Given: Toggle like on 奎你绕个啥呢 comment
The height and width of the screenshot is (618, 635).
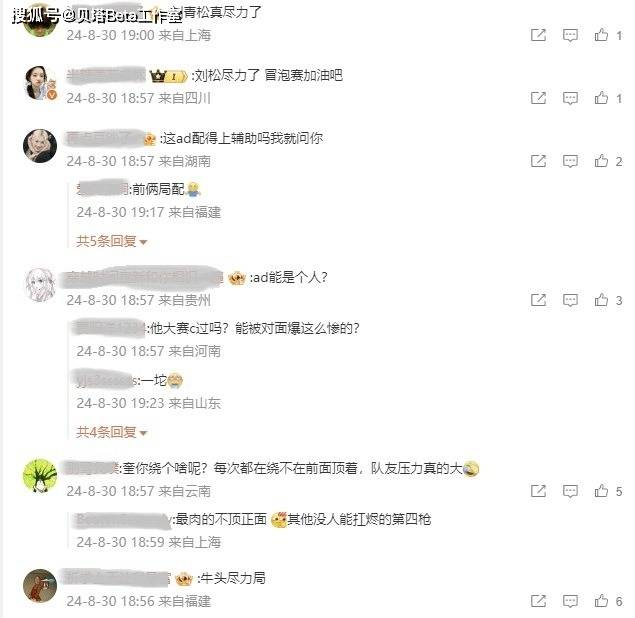Looking at the screenshot, I should 601,491.
